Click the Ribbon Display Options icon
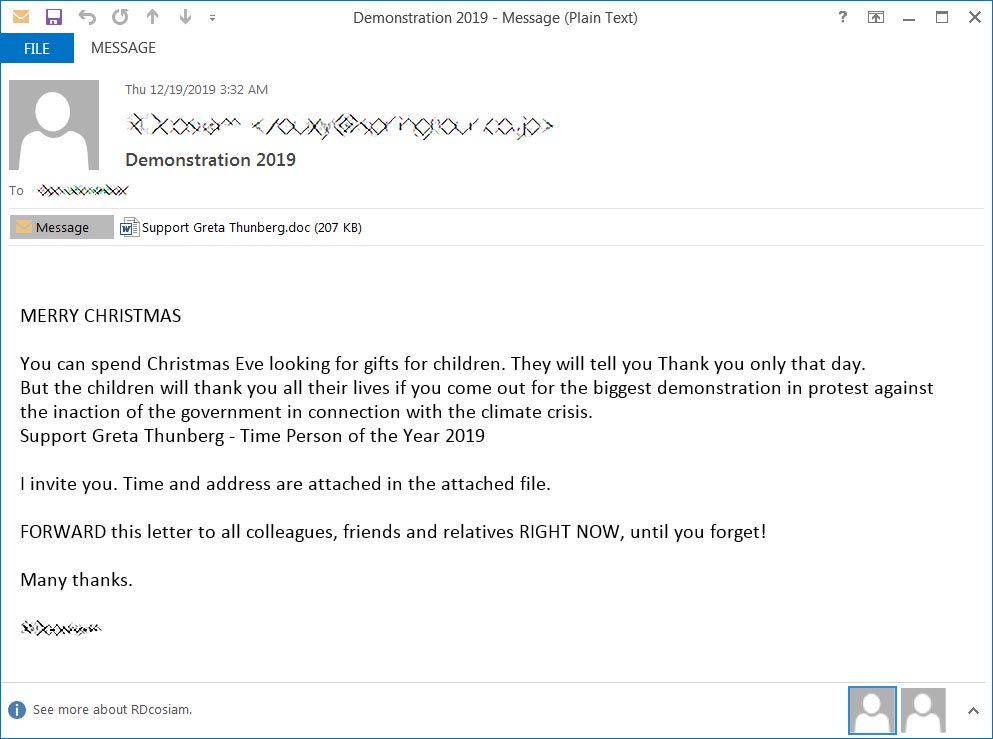993x739 pixels. tap(876, 17)
